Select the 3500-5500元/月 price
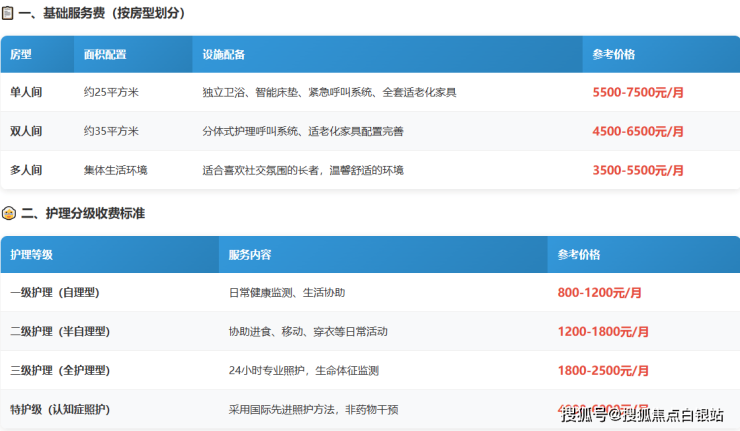 coord(638,170)
